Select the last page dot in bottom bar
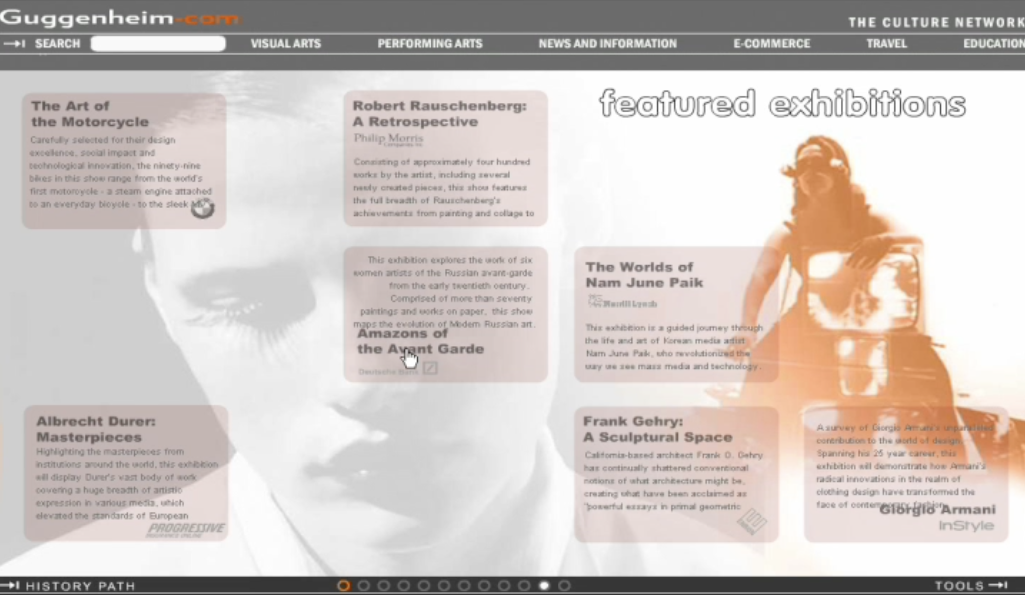This screenshot has height=595, width=1025. pos(564,586)
